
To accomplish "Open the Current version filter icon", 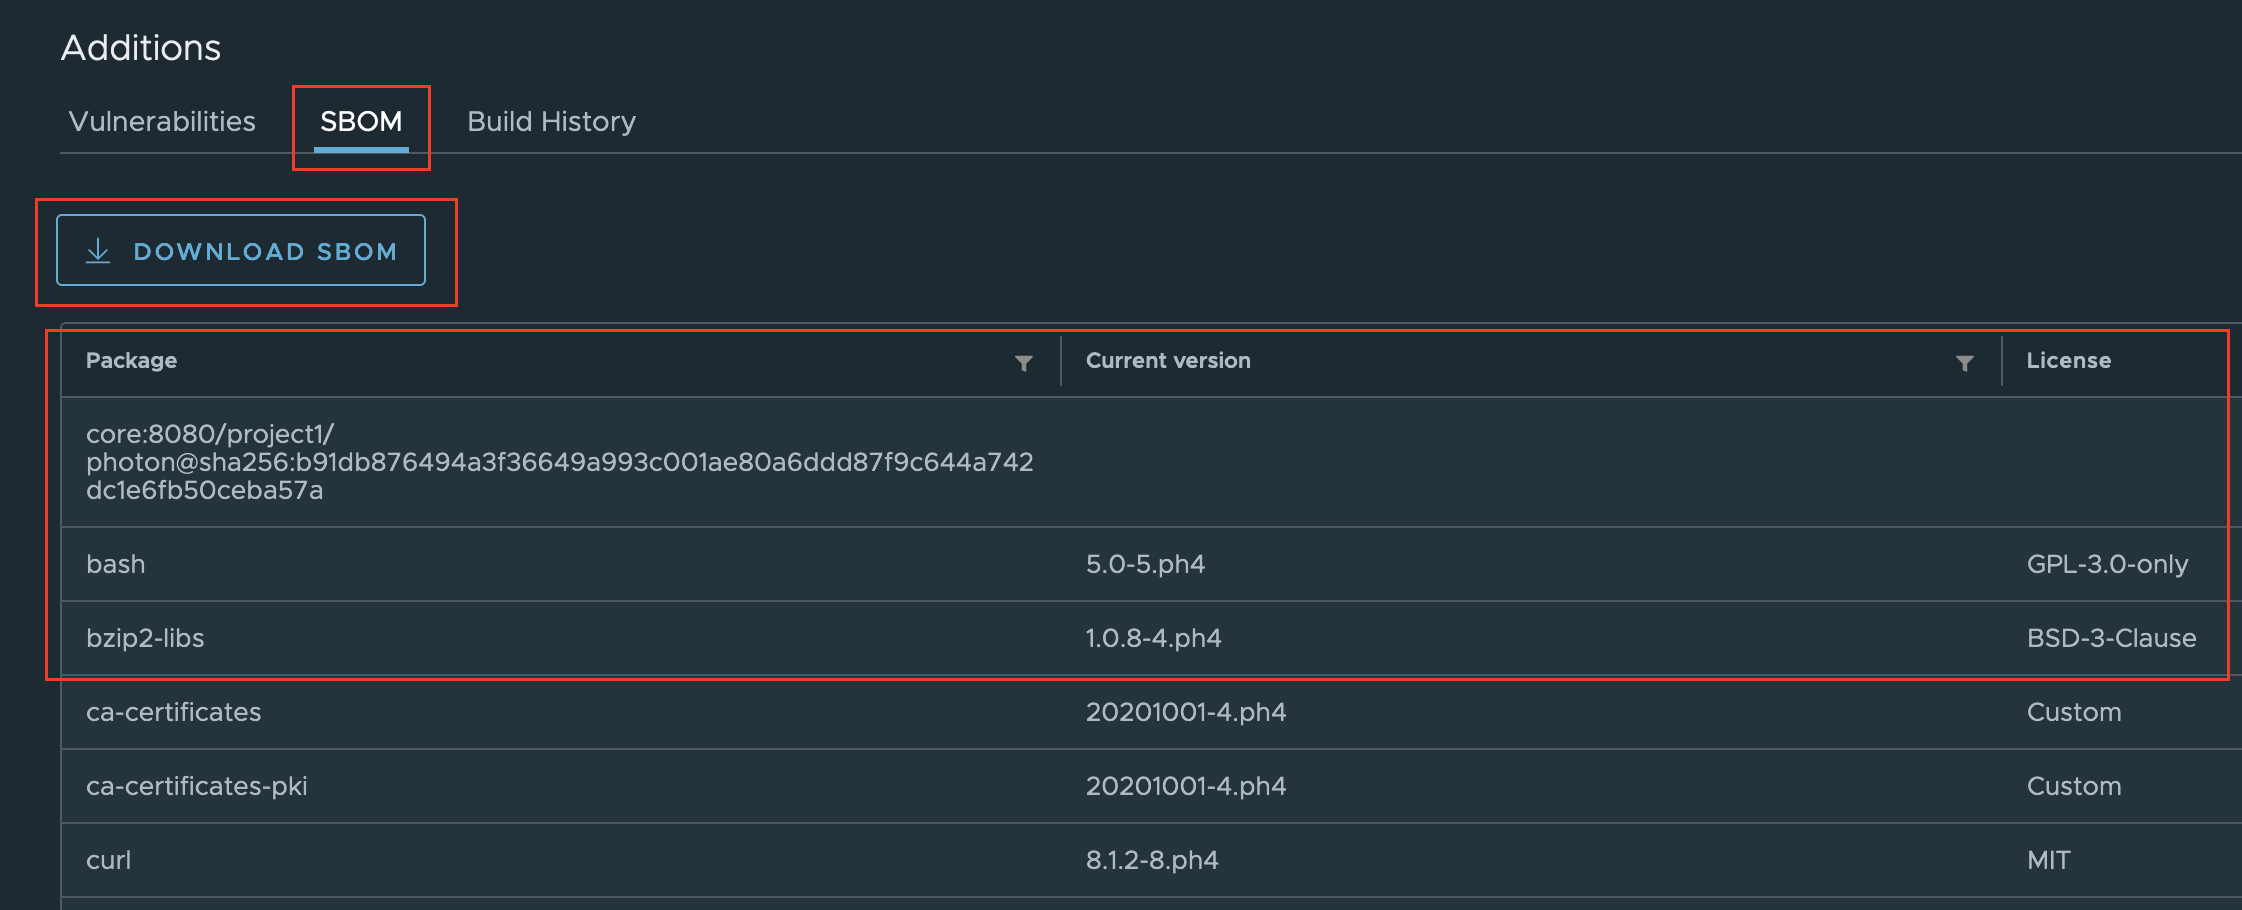I will [1964, 363].
